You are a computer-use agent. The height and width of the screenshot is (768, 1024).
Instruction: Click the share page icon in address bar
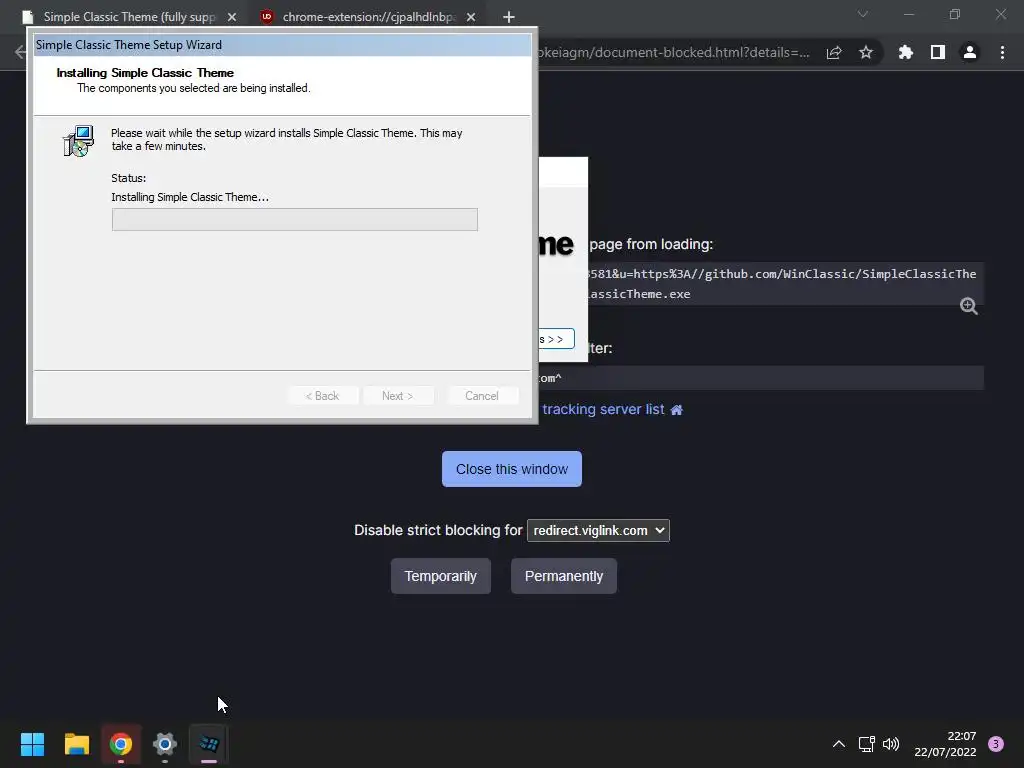click(834, 52)
